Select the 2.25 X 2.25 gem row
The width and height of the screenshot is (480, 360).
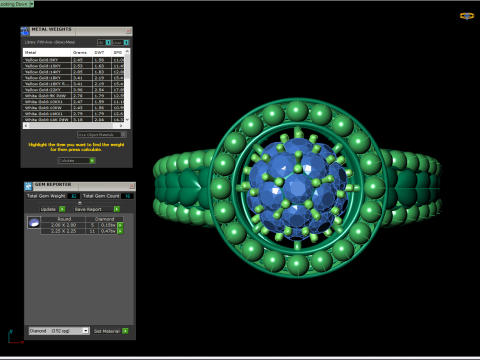pyautogui.click(x=79, y=231)
